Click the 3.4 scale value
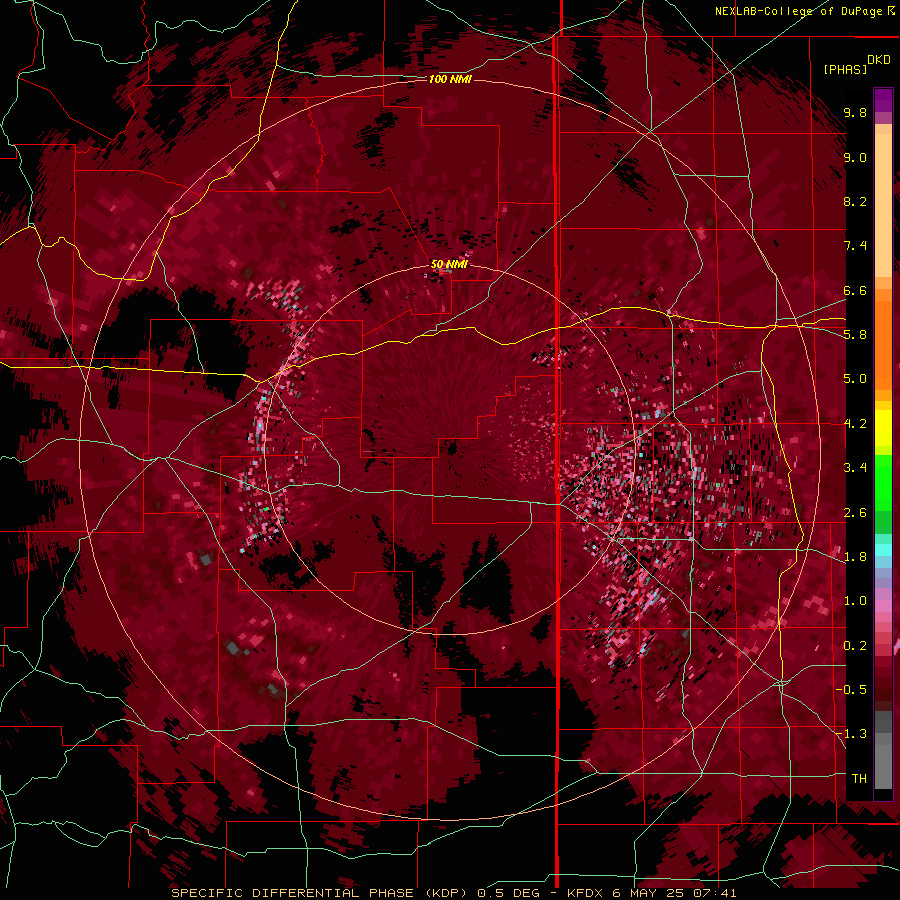Viewport: 900px width, 900px height. click(x=855, y=468)
